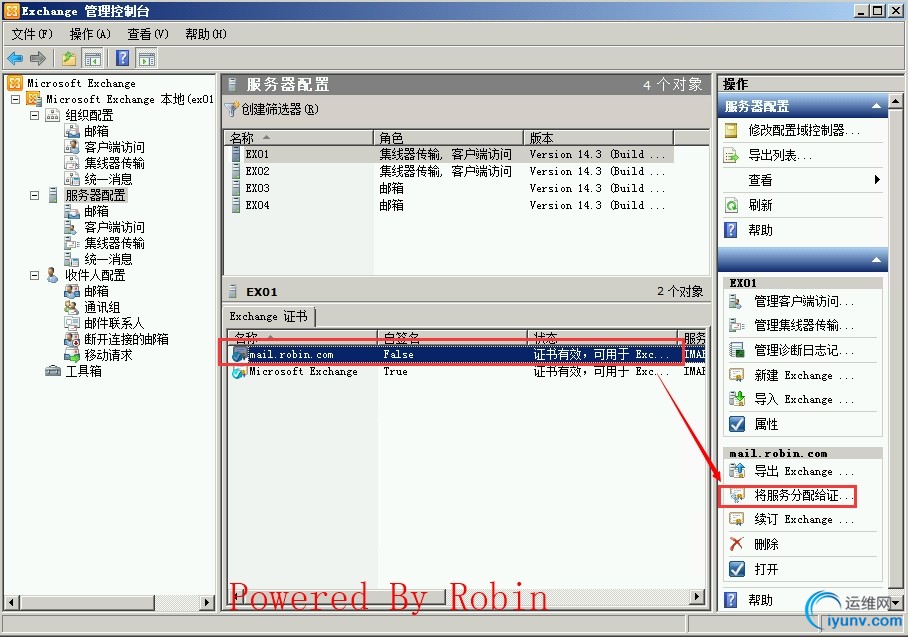The image size is (908, 637).
Task: Click the 刷新 refresh icon
Action: pos(731,205)
